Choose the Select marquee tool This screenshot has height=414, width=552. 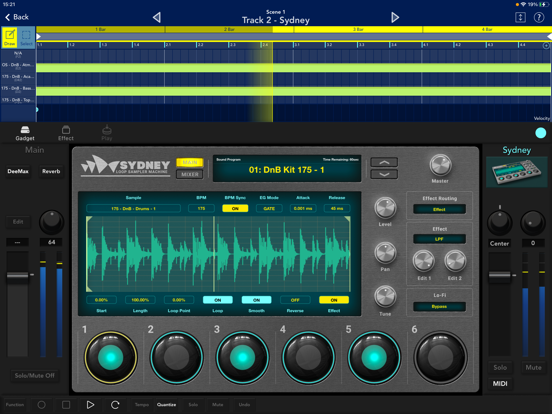tap(26, 37)
